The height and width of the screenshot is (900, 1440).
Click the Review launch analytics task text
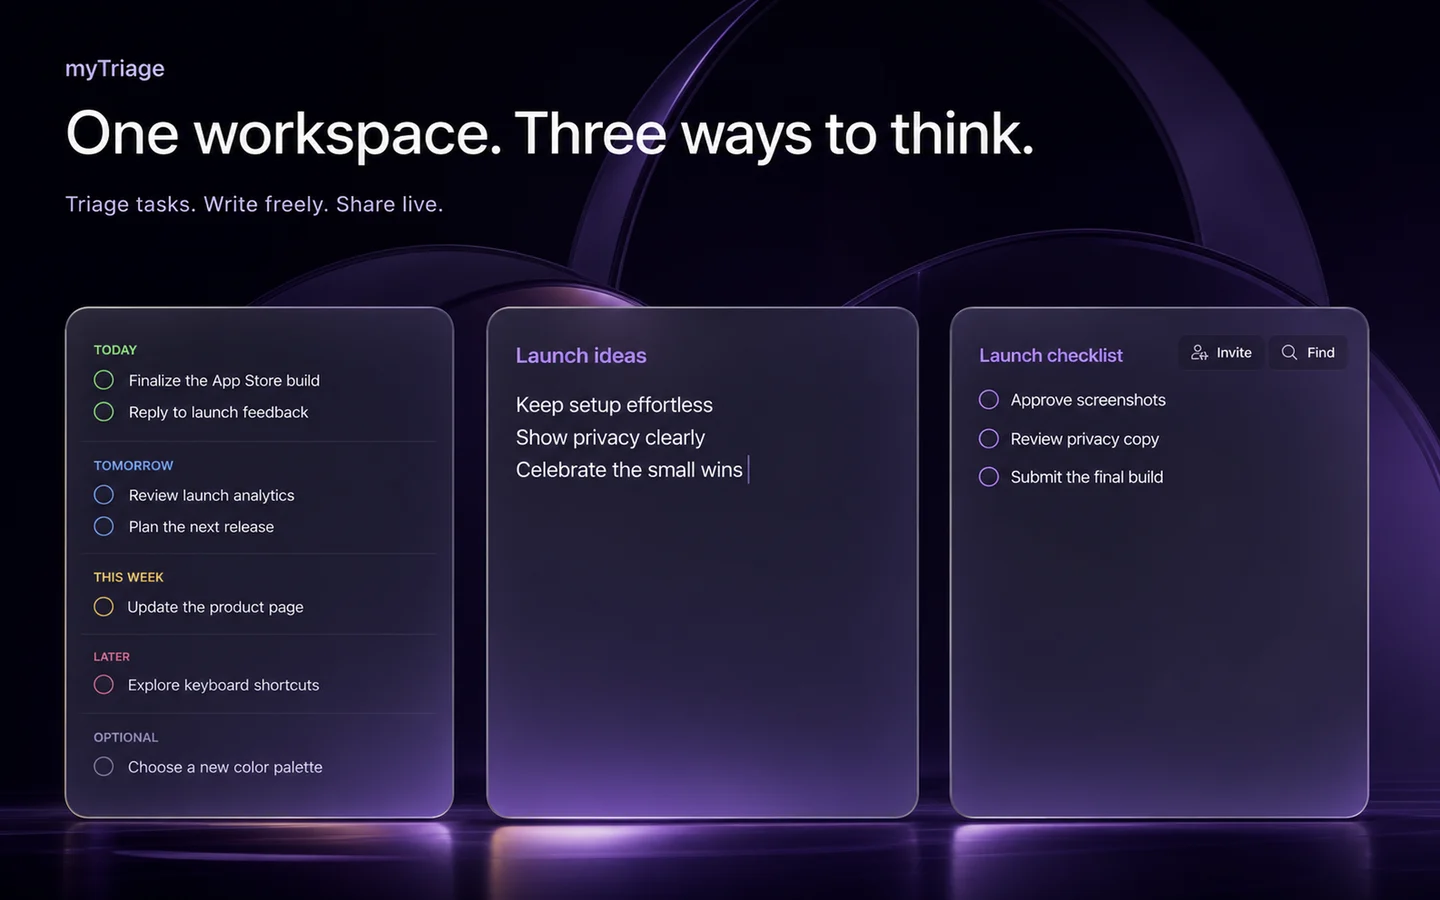click(x=211, y=496)
